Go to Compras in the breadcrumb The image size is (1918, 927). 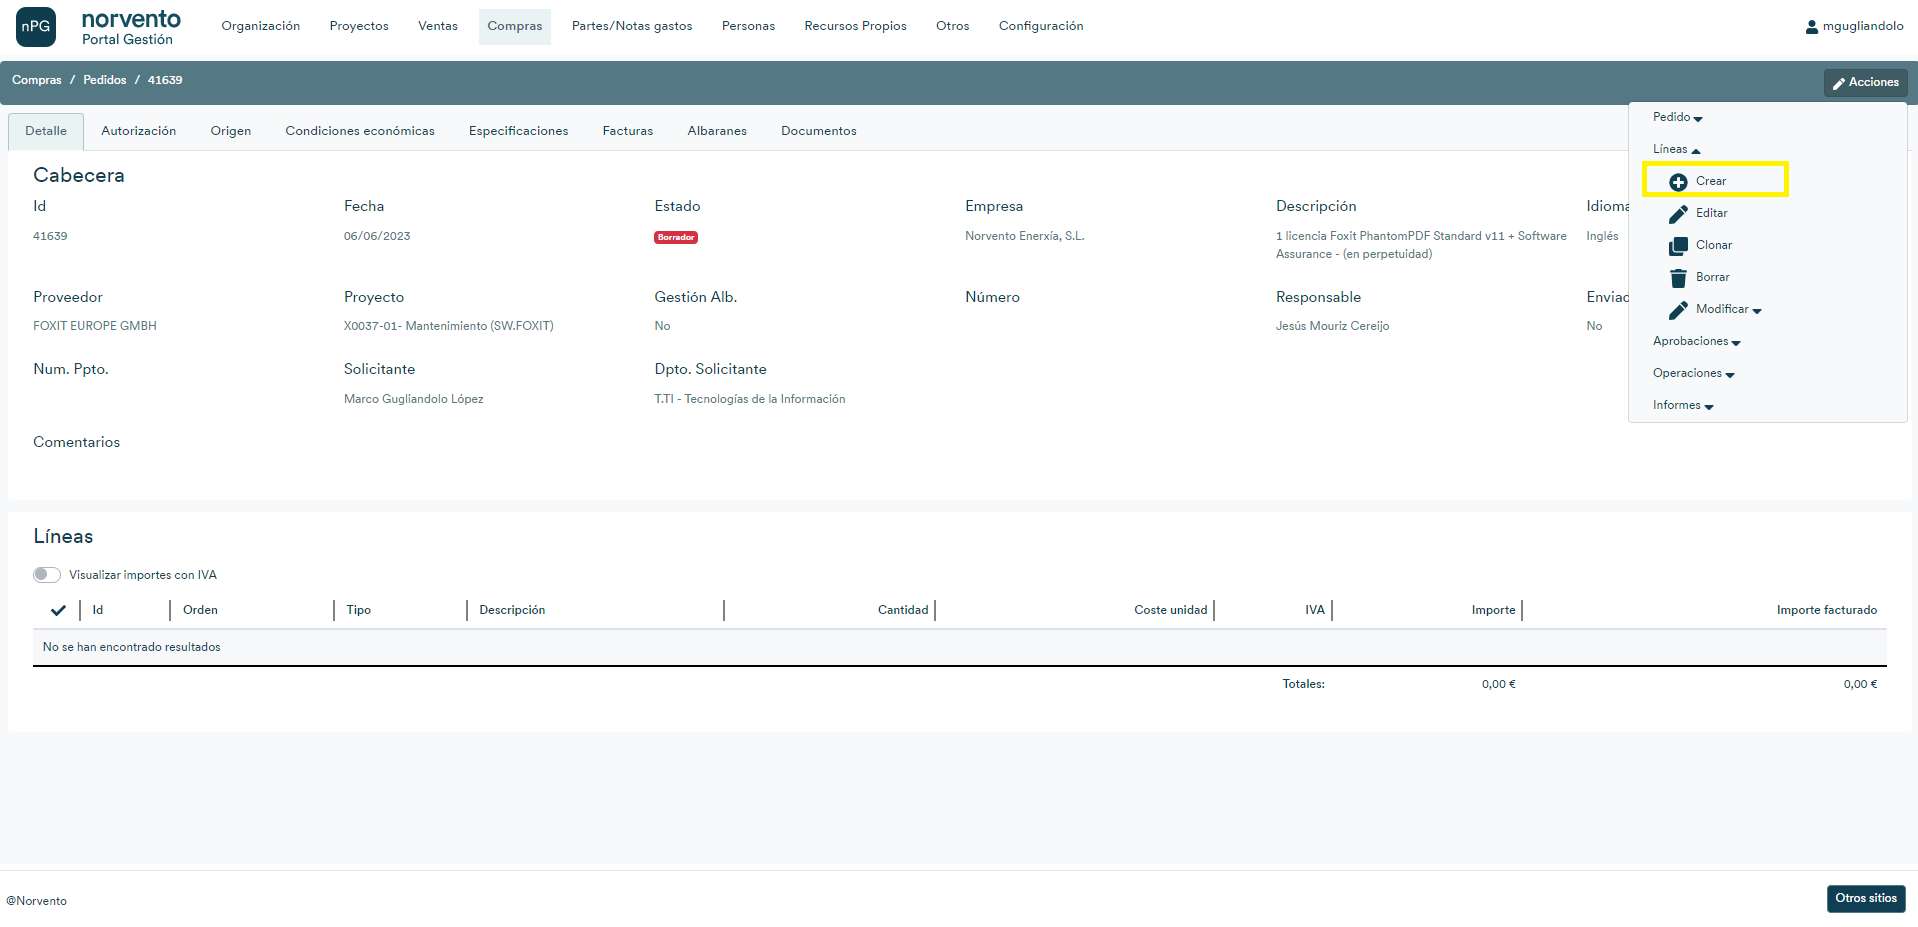pos(37,80)
